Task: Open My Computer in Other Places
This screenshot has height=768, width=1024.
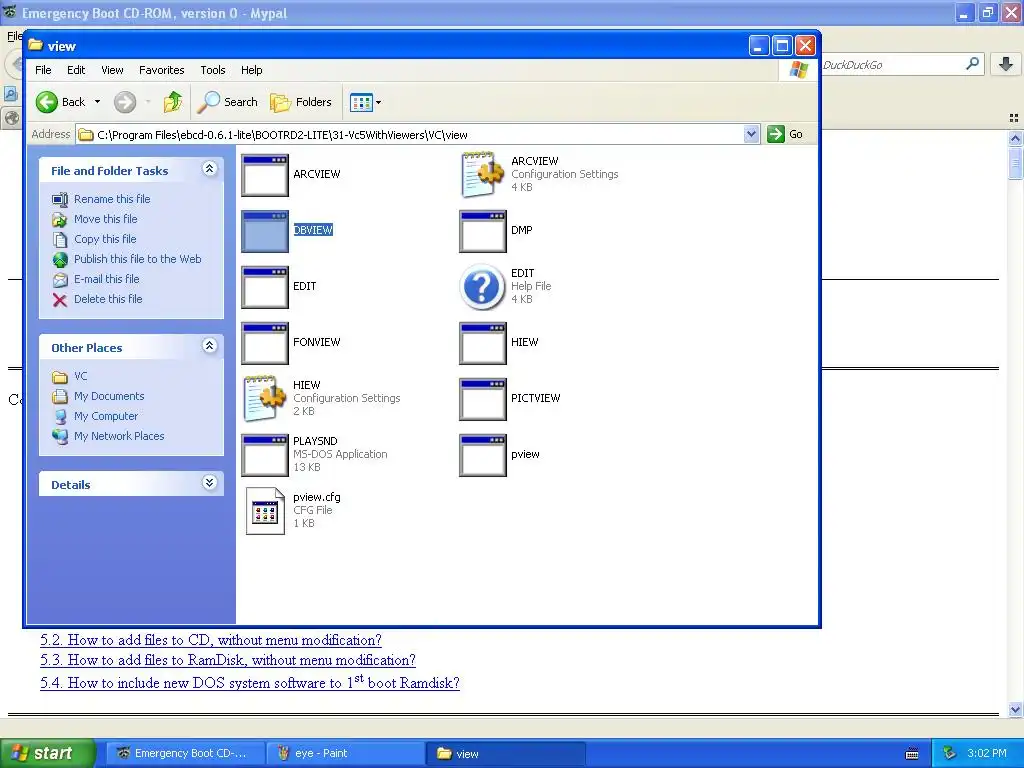Action: (106, 416)
